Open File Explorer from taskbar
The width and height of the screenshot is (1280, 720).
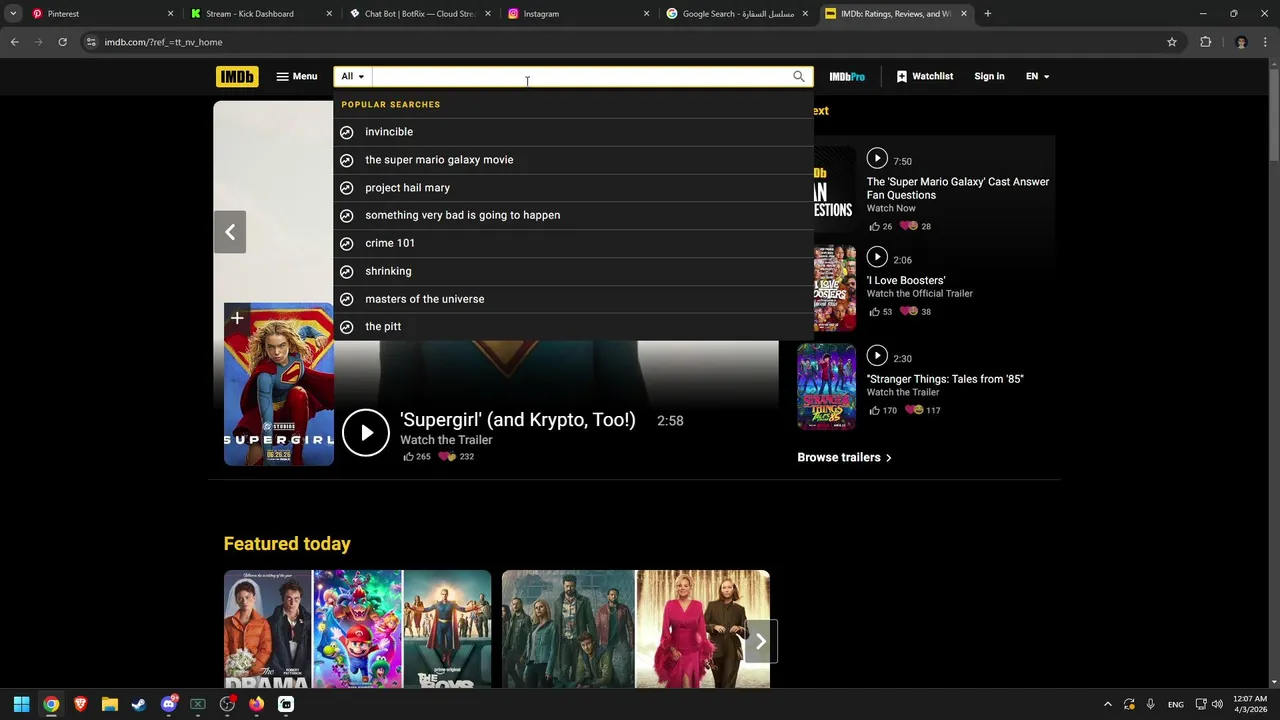110,704
